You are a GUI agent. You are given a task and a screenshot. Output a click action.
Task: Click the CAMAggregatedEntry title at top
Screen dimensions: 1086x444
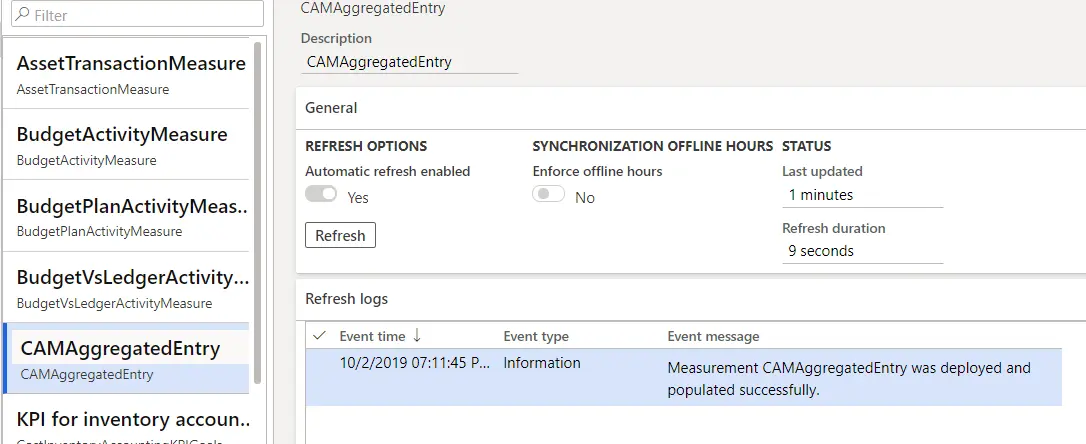[373, 8]
